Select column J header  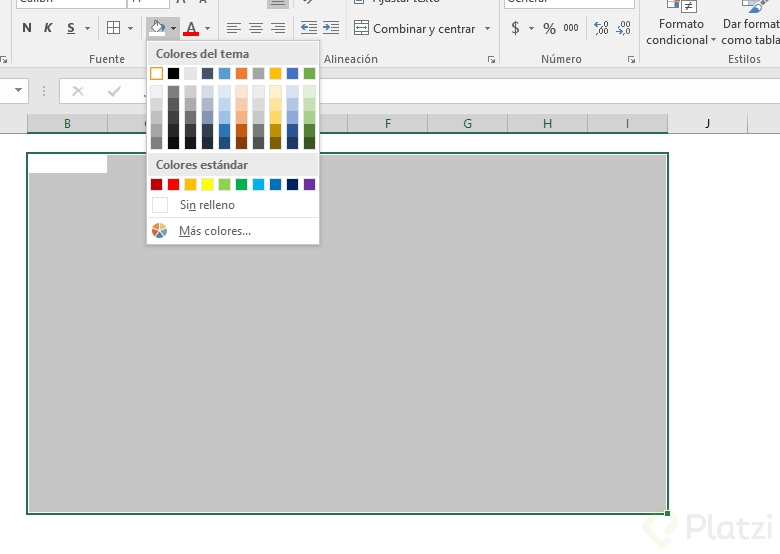pos(707,123)
